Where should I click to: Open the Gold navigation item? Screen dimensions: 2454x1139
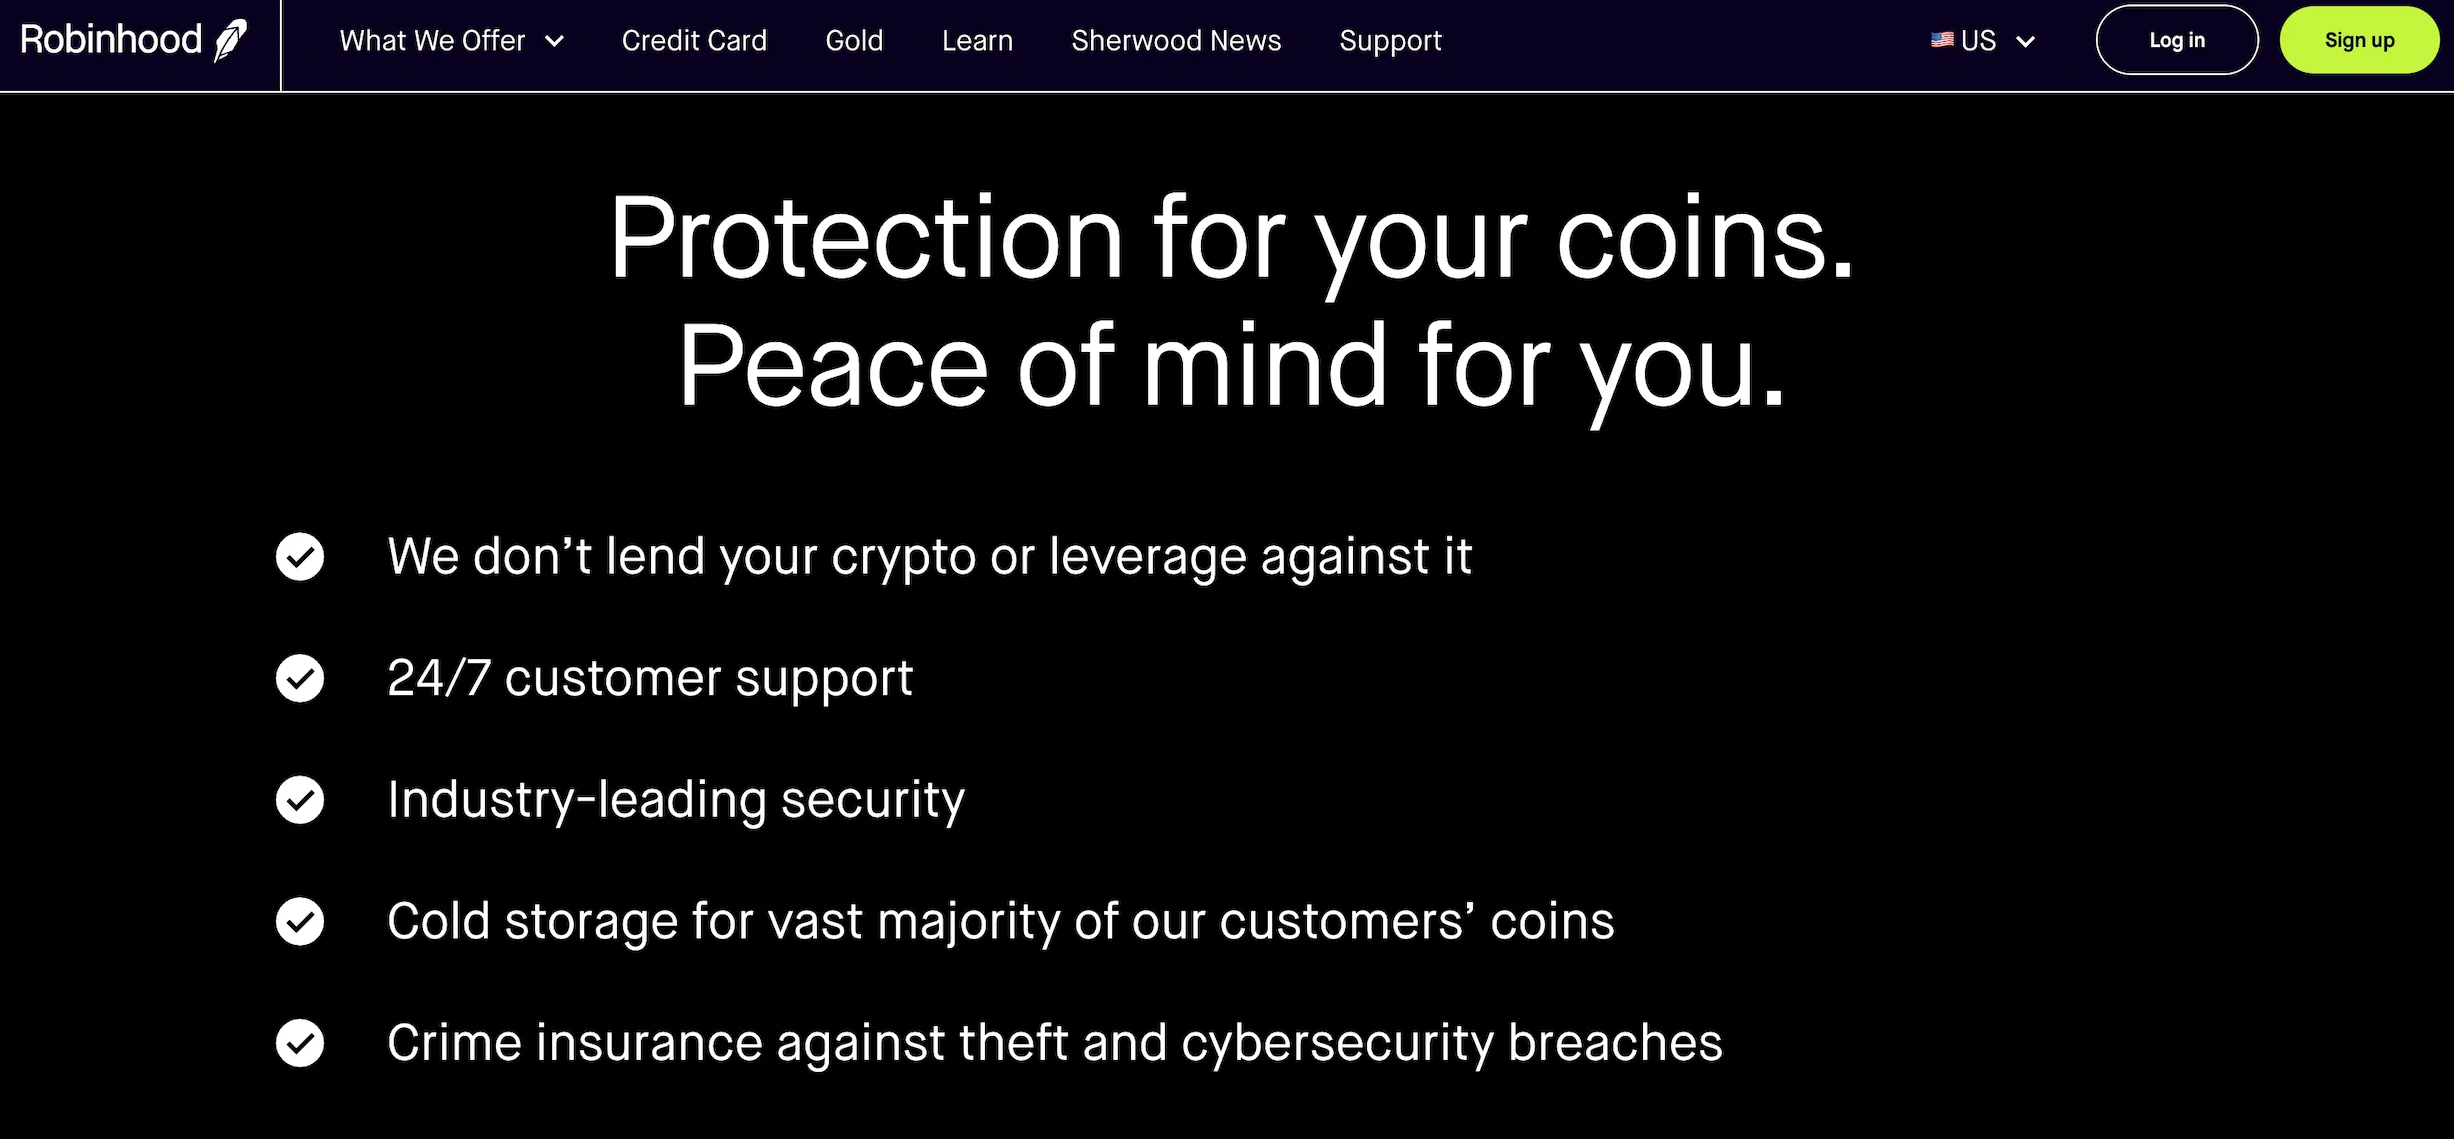(854, 41)
